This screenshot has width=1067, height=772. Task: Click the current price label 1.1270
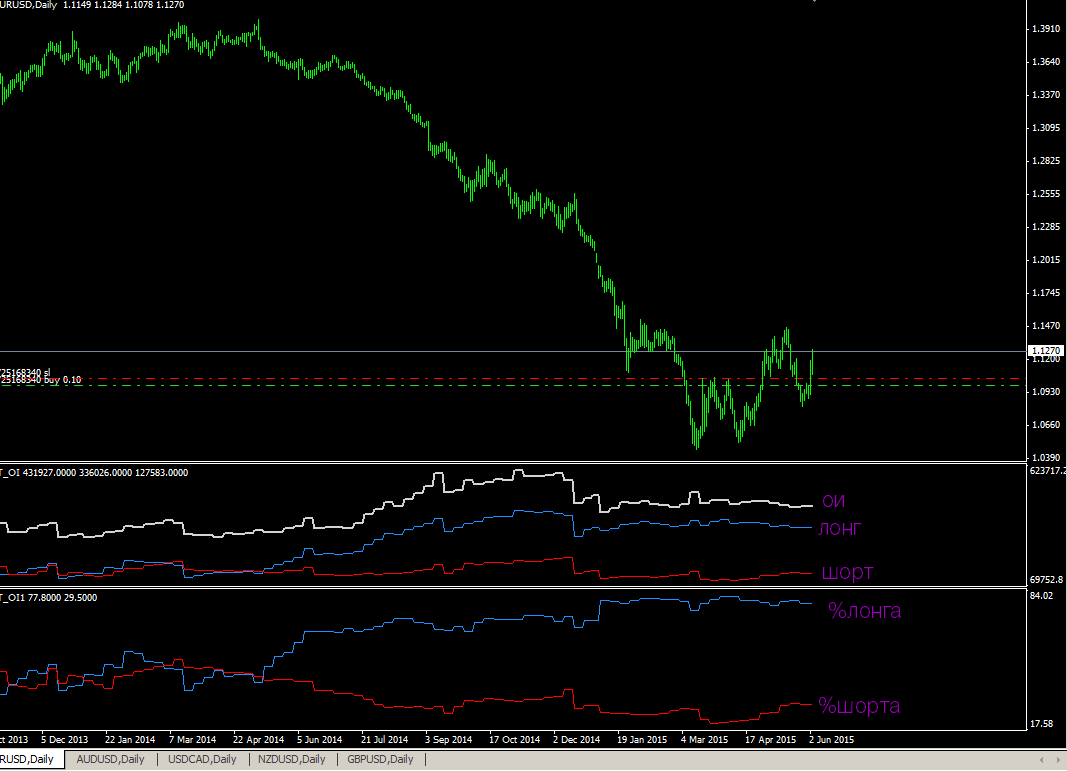[1045, 351]
